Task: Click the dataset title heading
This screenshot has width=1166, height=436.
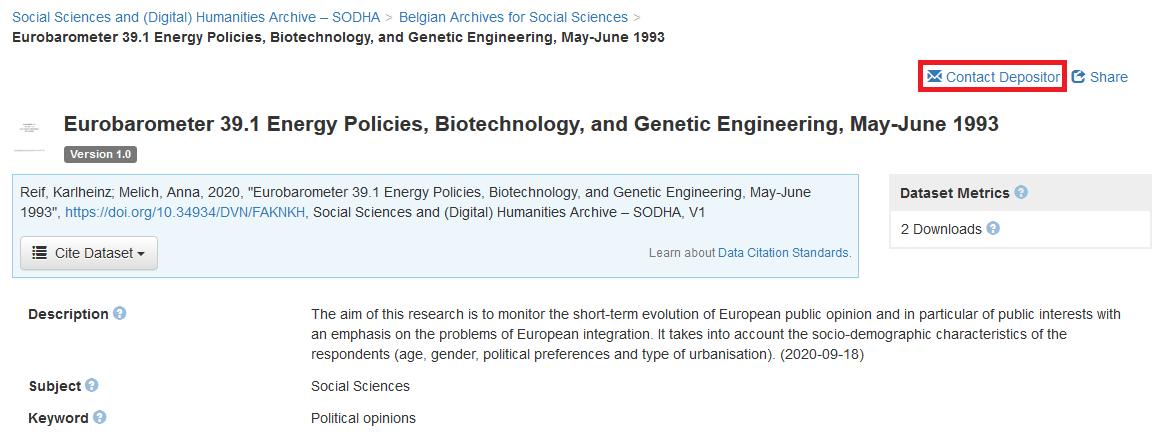Action: [x=531, y=124]
